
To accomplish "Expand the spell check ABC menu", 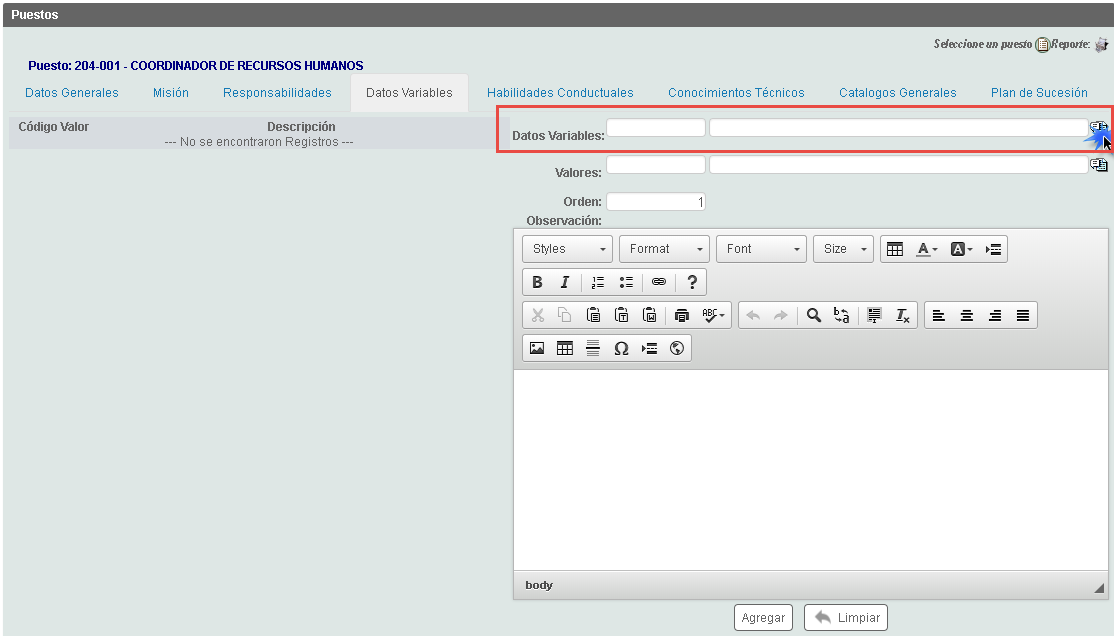I will [713, 316].
